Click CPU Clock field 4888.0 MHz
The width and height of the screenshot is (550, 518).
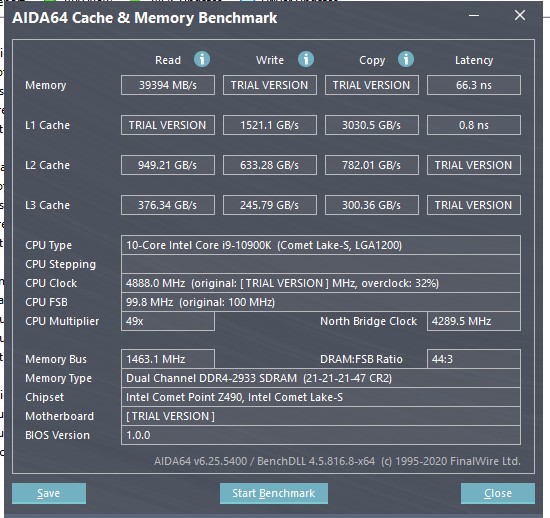[321, 283]
